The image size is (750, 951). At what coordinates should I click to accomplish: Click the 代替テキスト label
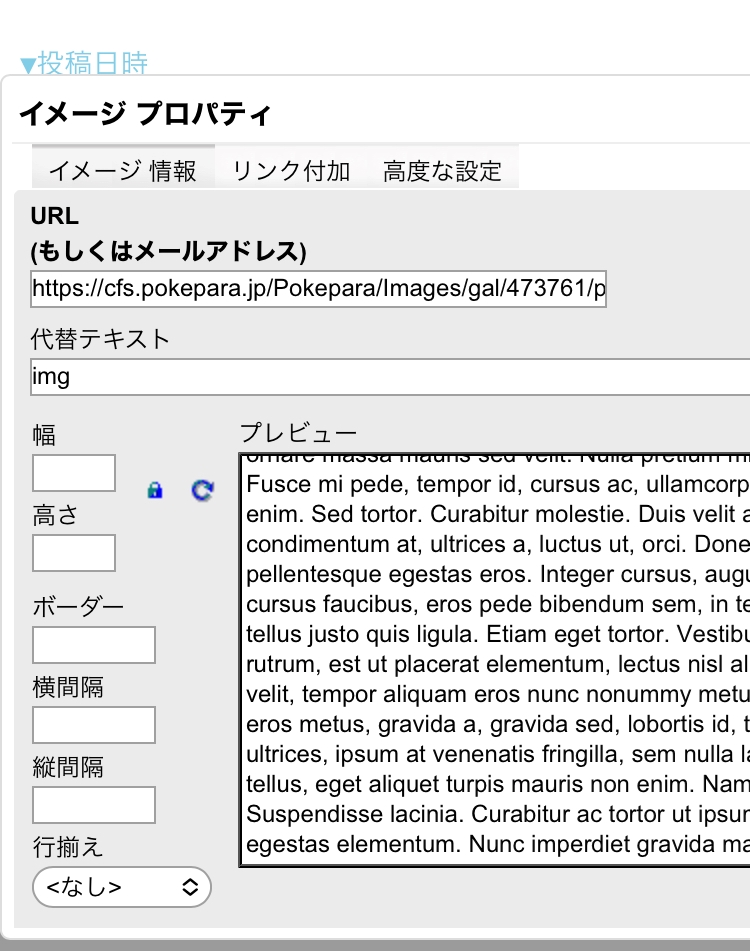point(100,339)
